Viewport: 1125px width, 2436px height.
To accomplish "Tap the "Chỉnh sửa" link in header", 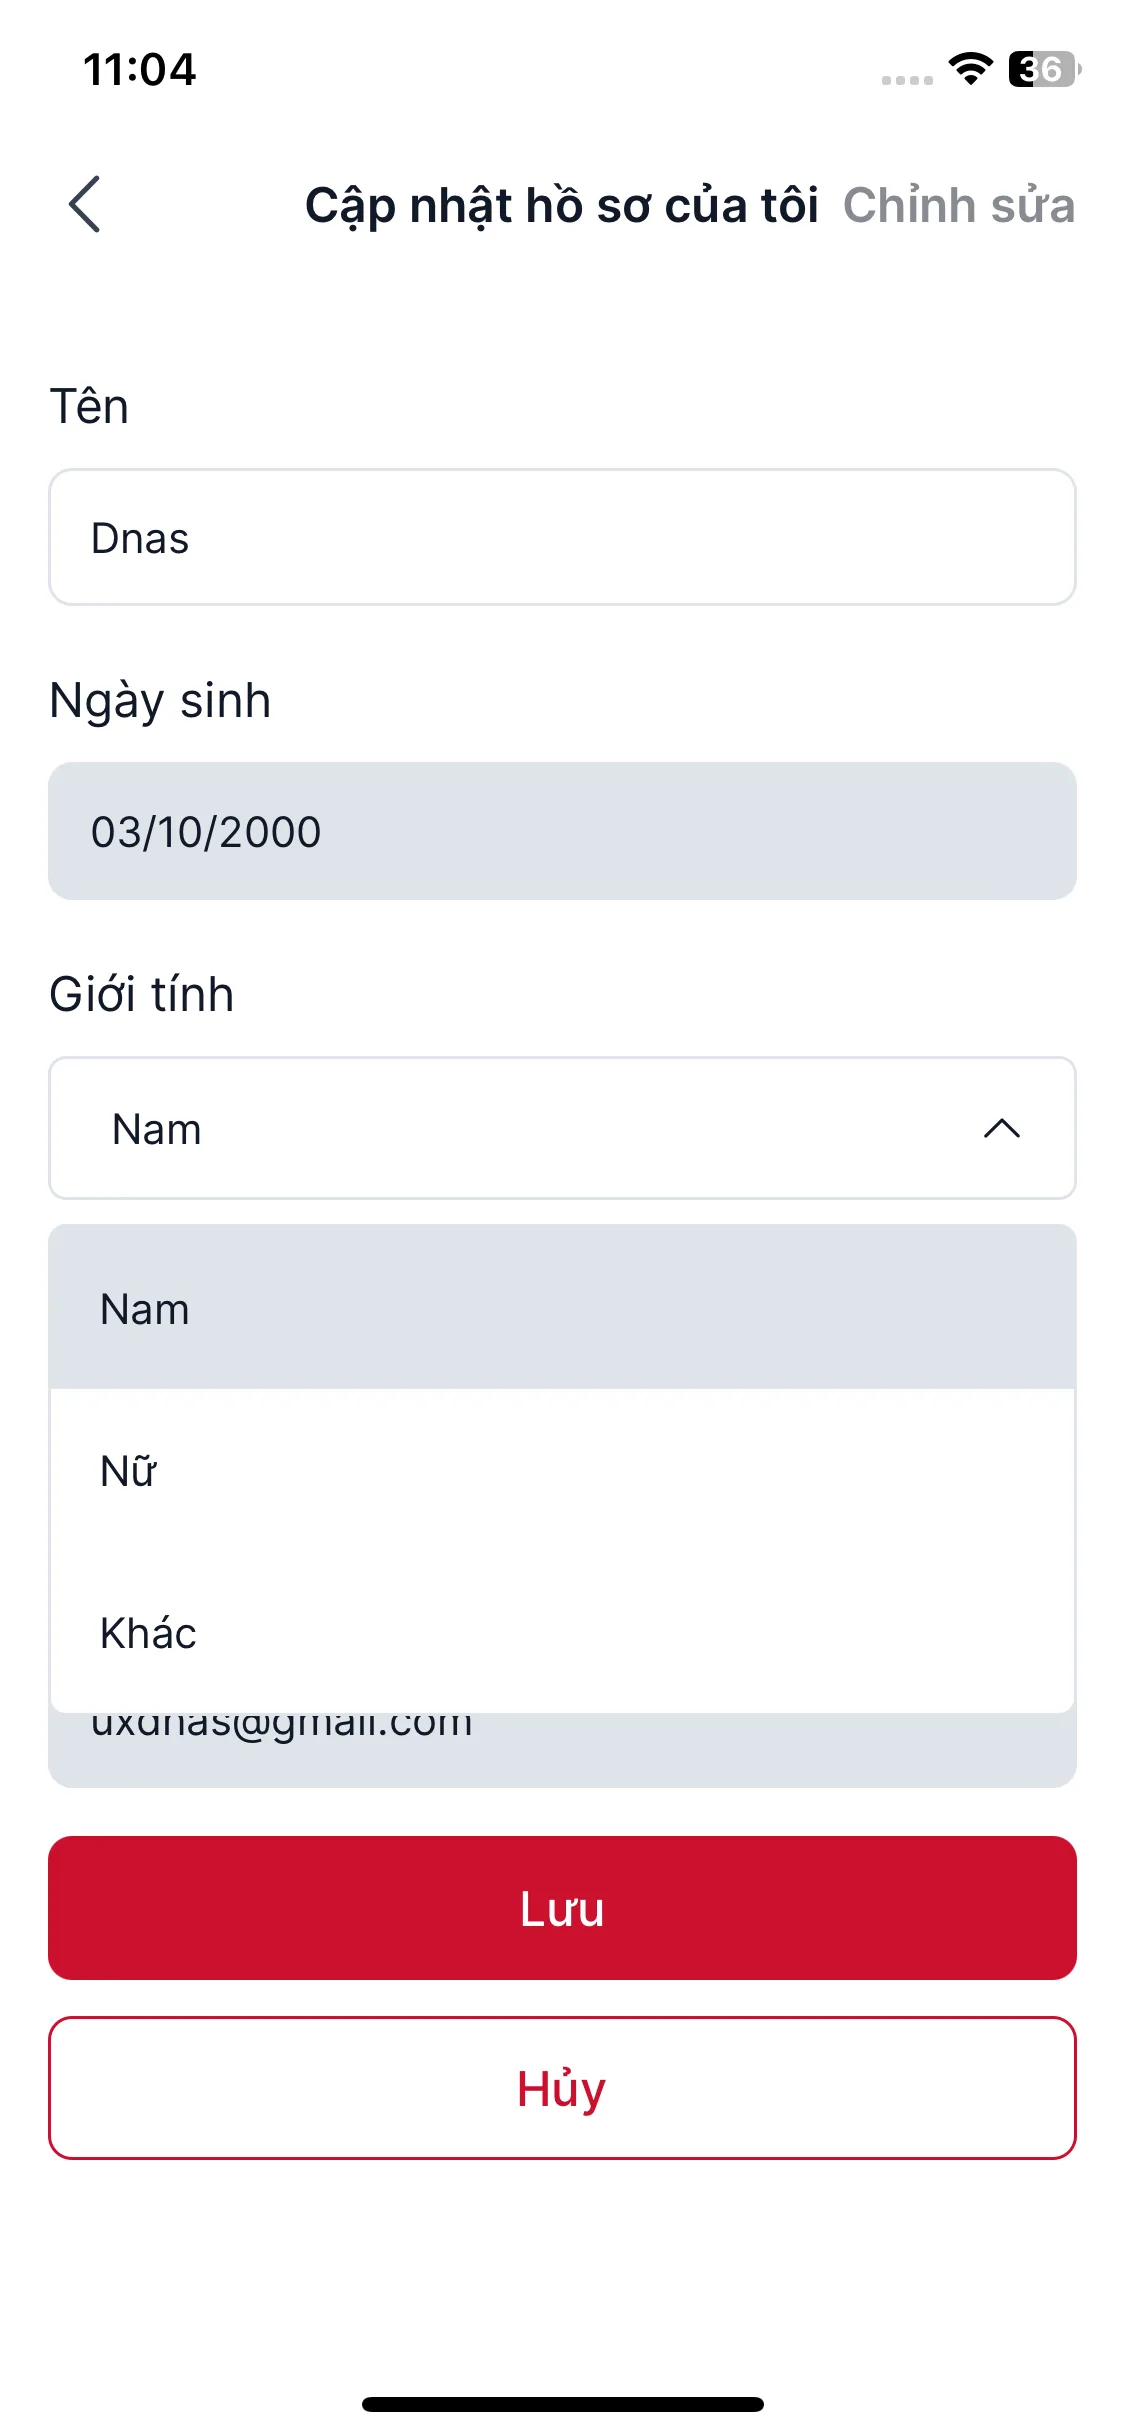I will point(958,205).
